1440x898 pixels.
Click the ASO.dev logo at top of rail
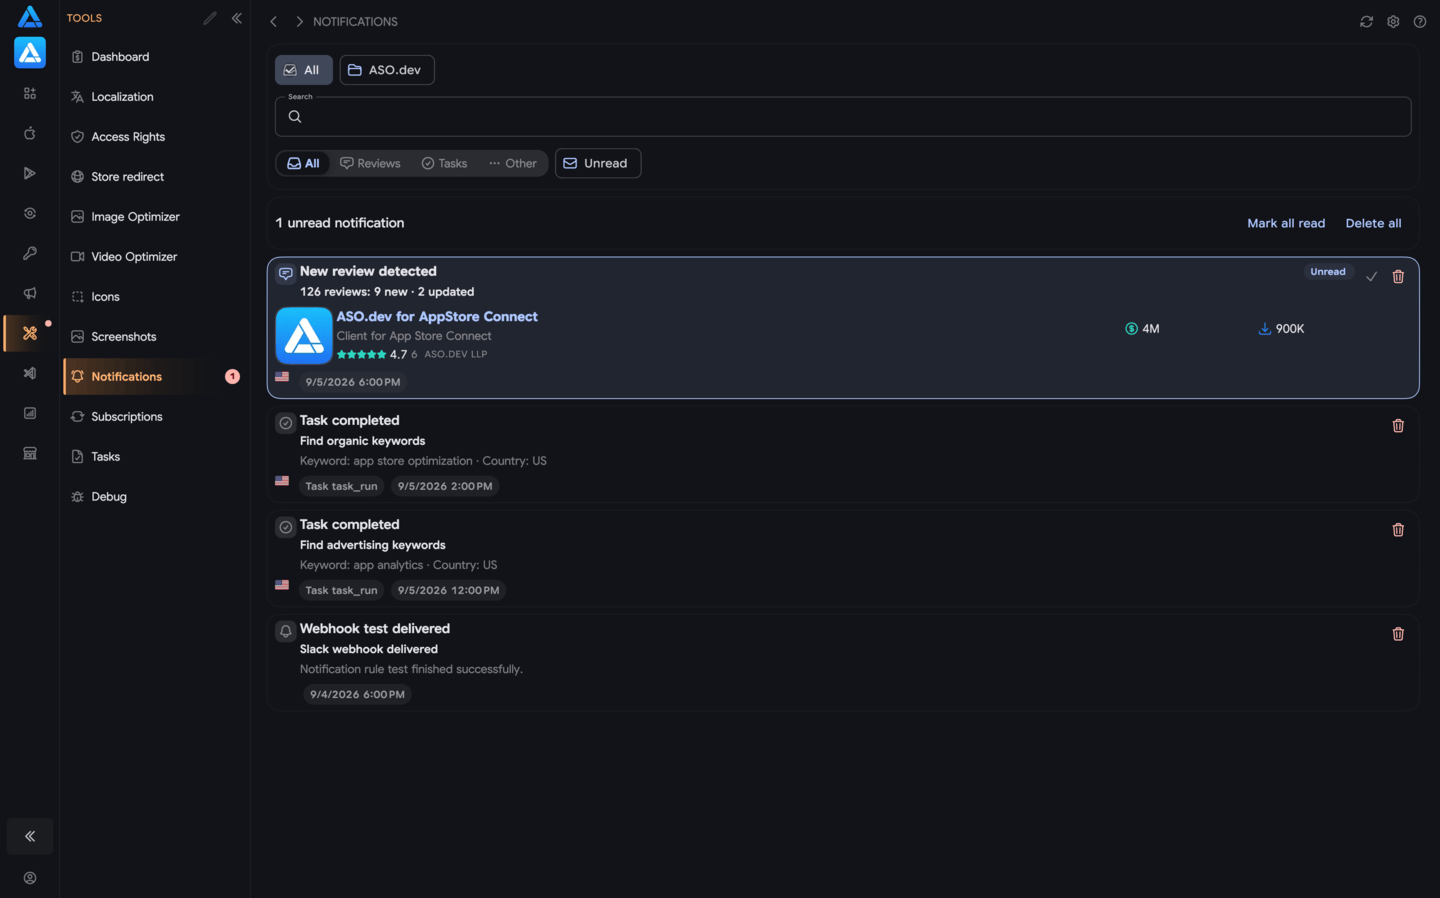[x=30, y=16]
